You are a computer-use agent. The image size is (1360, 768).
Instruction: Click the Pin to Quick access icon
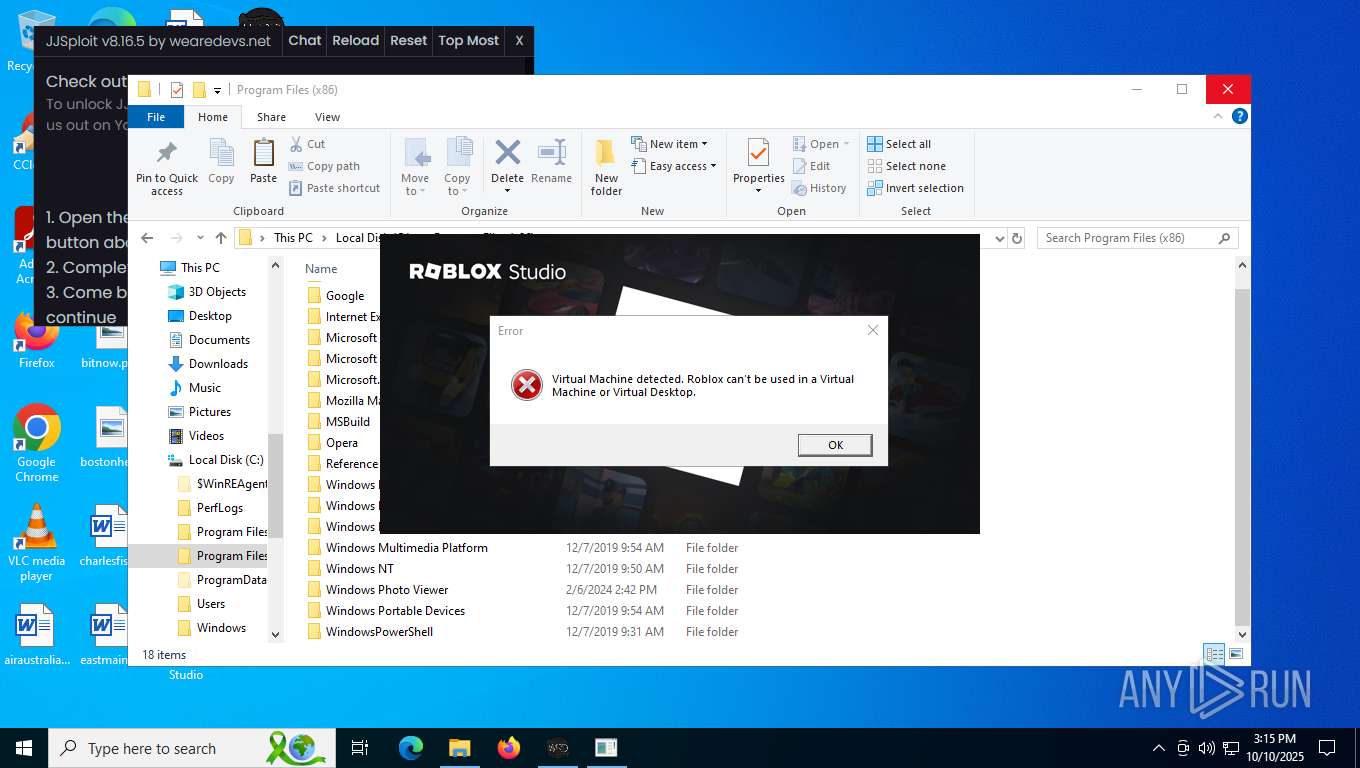click(167, 153)
